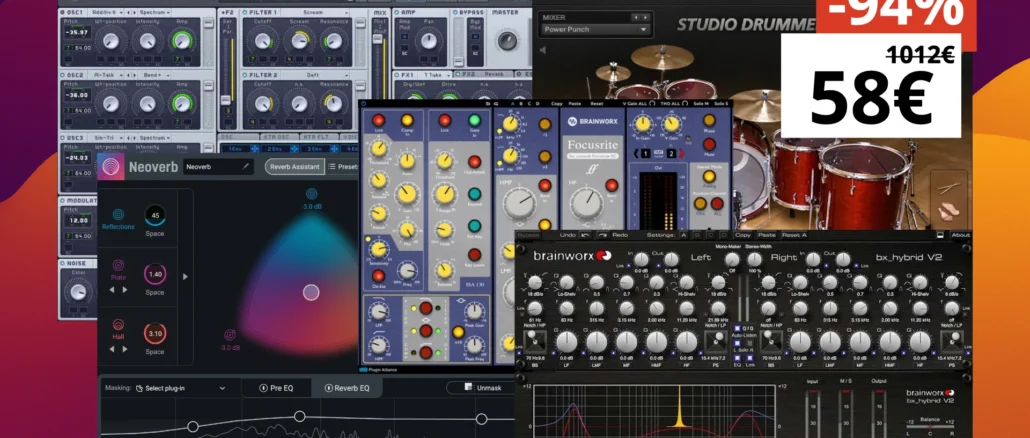Click the Unmask button in Neoverb
Screen dimensions: 1030x438
click(481, 388)
